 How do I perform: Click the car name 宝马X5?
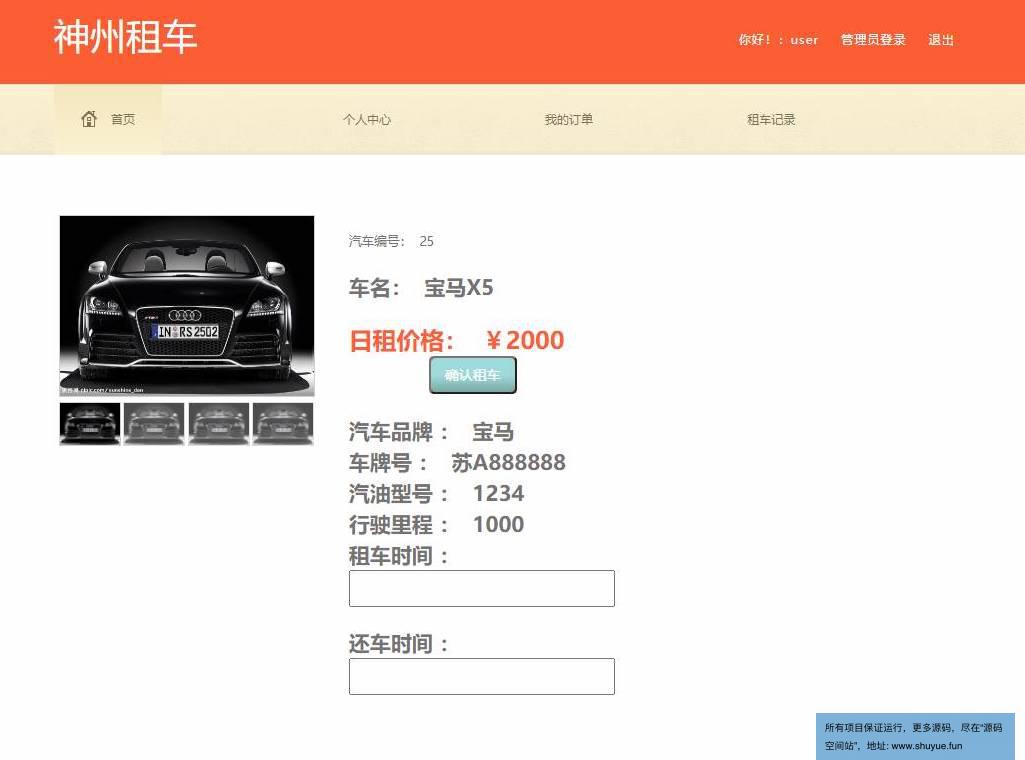[459, 288]
